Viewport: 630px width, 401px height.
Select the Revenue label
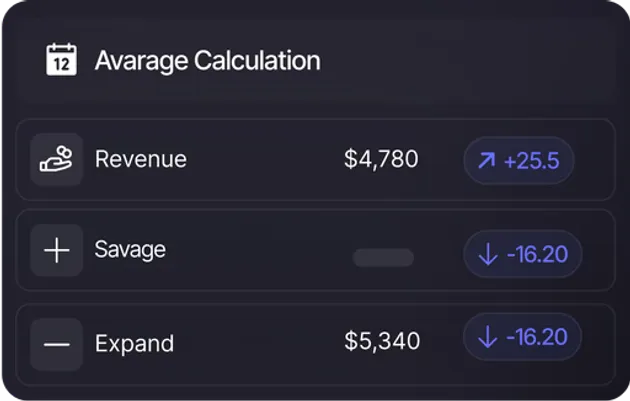[x=140, y=160]
